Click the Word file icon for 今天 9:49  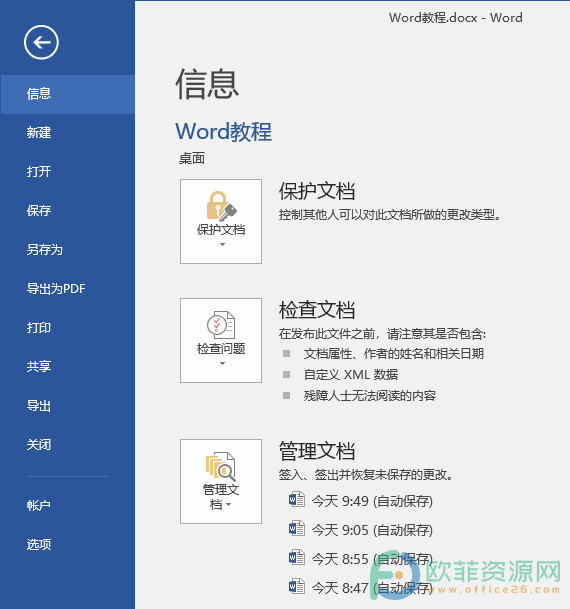[x=296, y=499]
